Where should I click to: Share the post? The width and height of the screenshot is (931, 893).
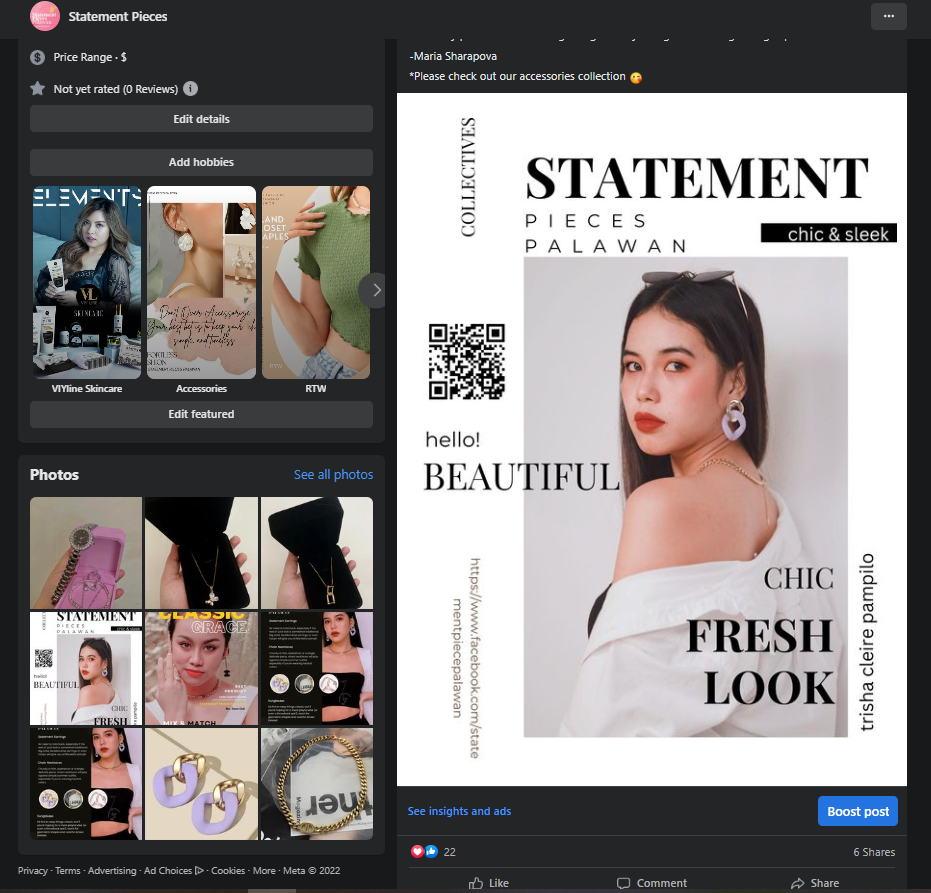click(x=815, y=883)
